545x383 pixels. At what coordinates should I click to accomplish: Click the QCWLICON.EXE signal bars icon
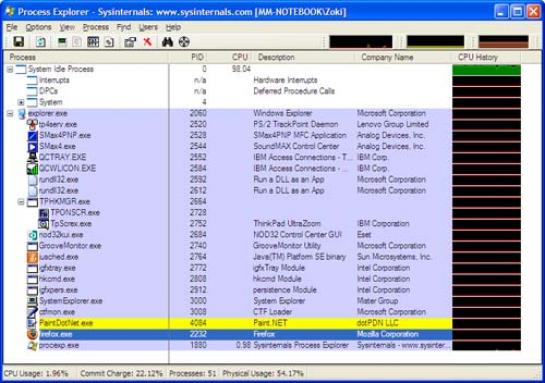pyautogui.click(x=32, y=169)
